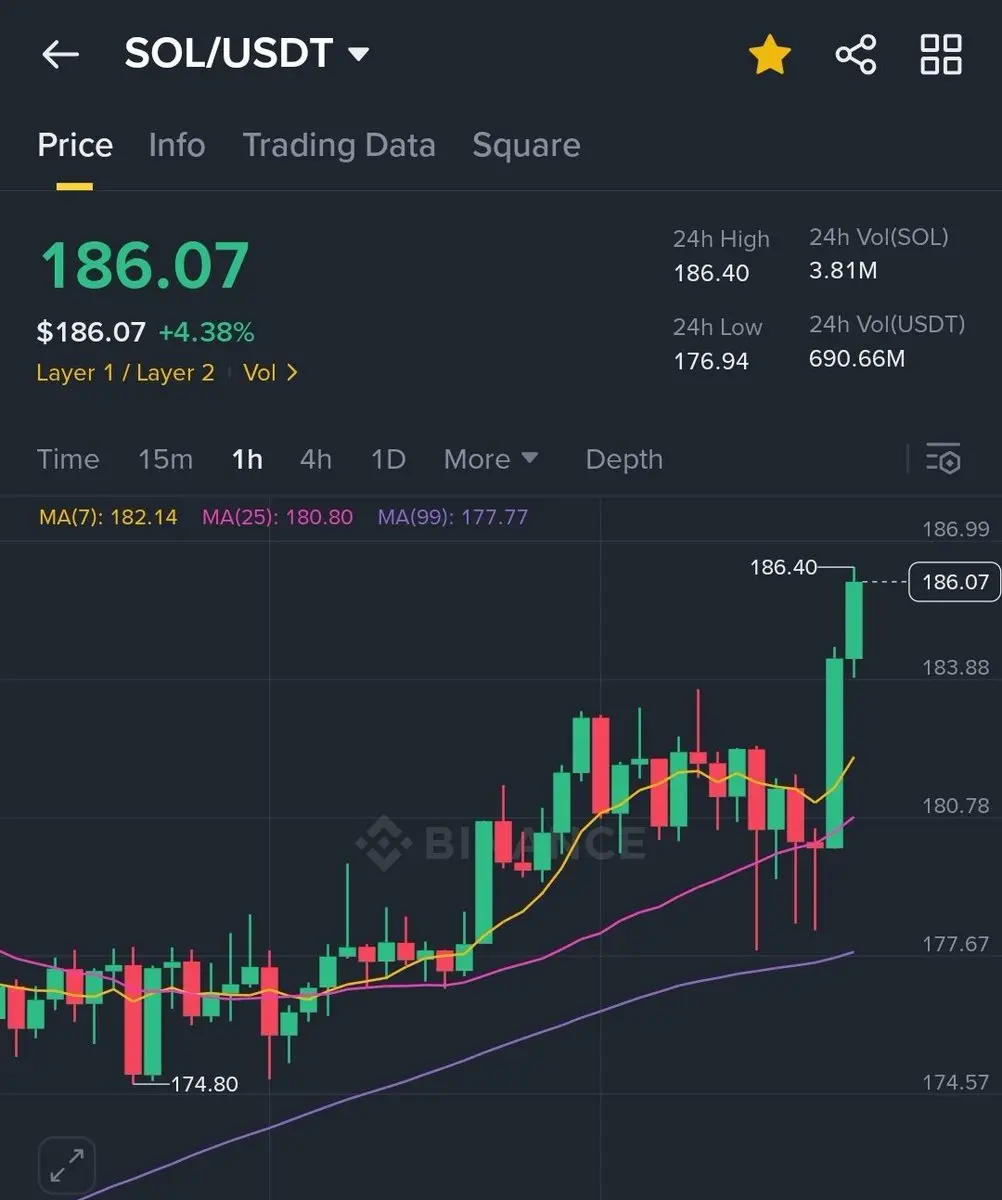Tap the 24h Vol(USDT) value 690.66M
1002x1200 pixels.
point(857,358)
